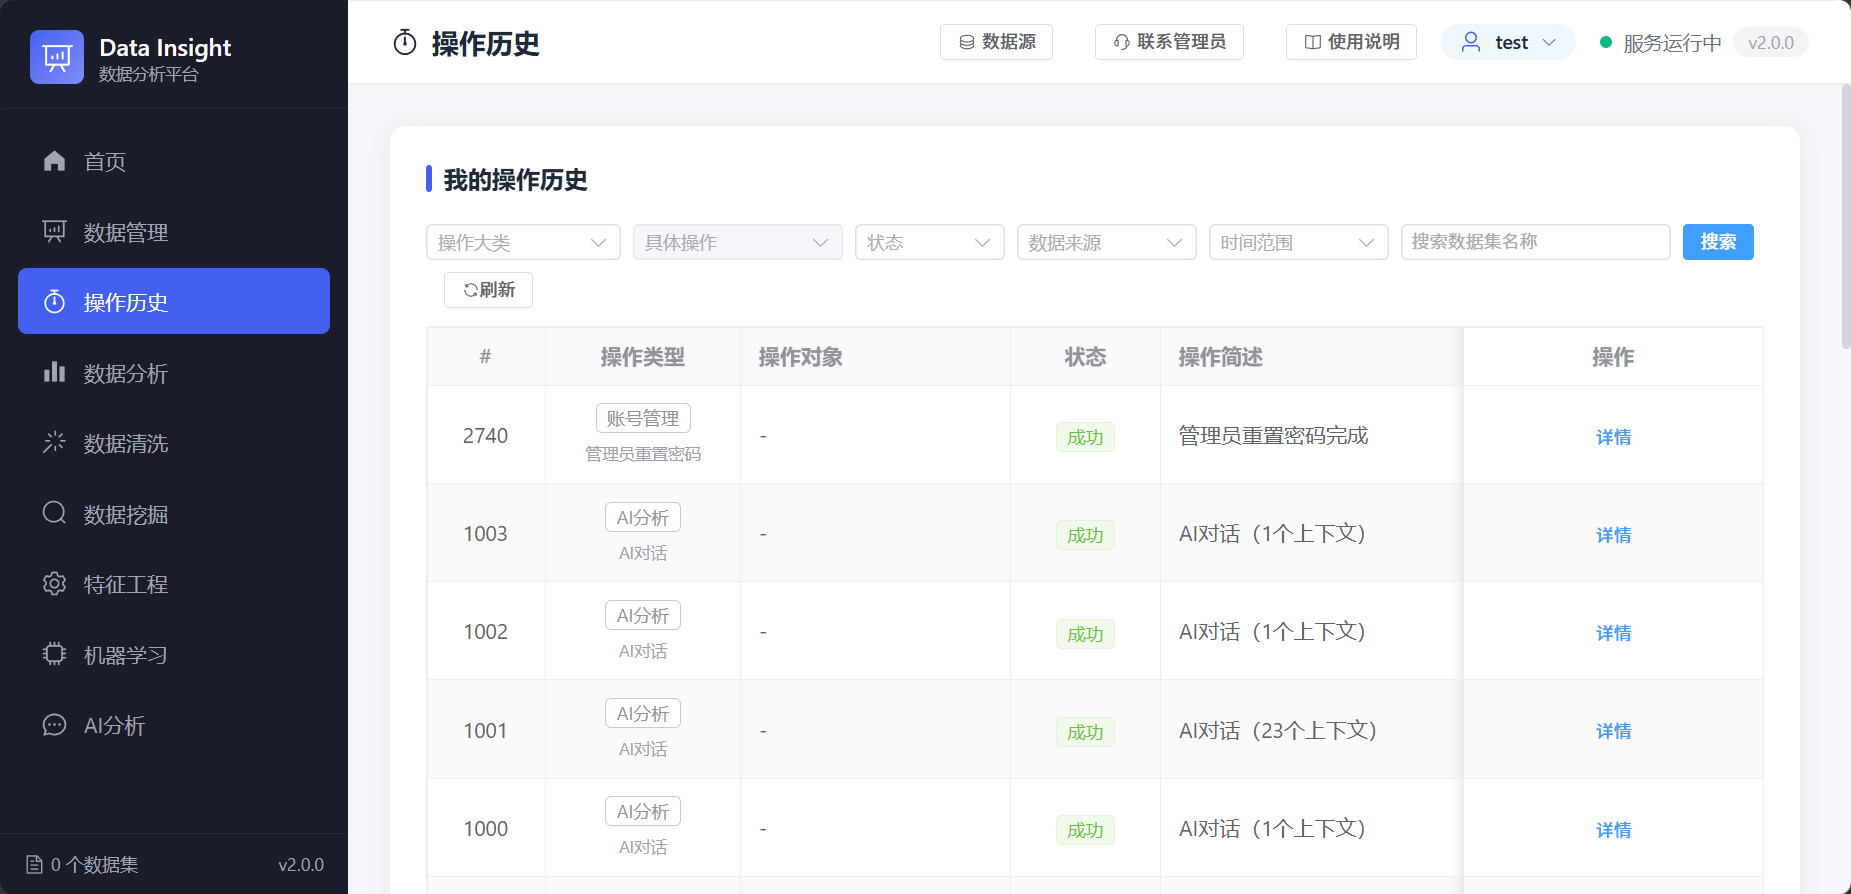This screenshot has height=894, width=1851.
Task: Open the 时间范围 dropdown
Action: coord(1298,242)
